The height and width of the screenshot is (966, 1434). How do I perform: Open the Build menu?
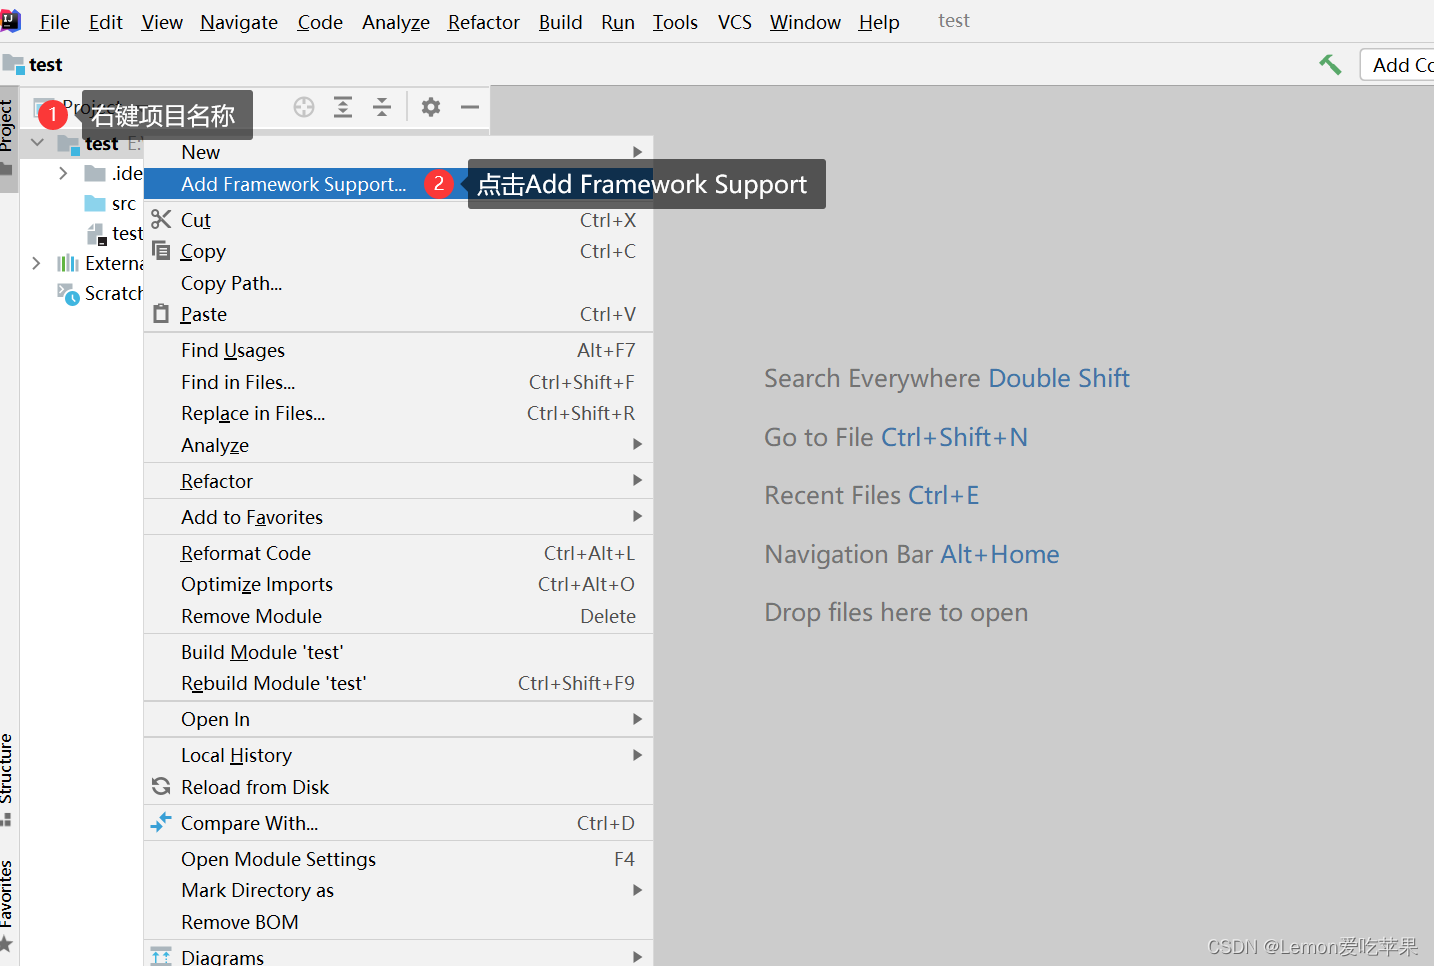[x=561, y=22]
